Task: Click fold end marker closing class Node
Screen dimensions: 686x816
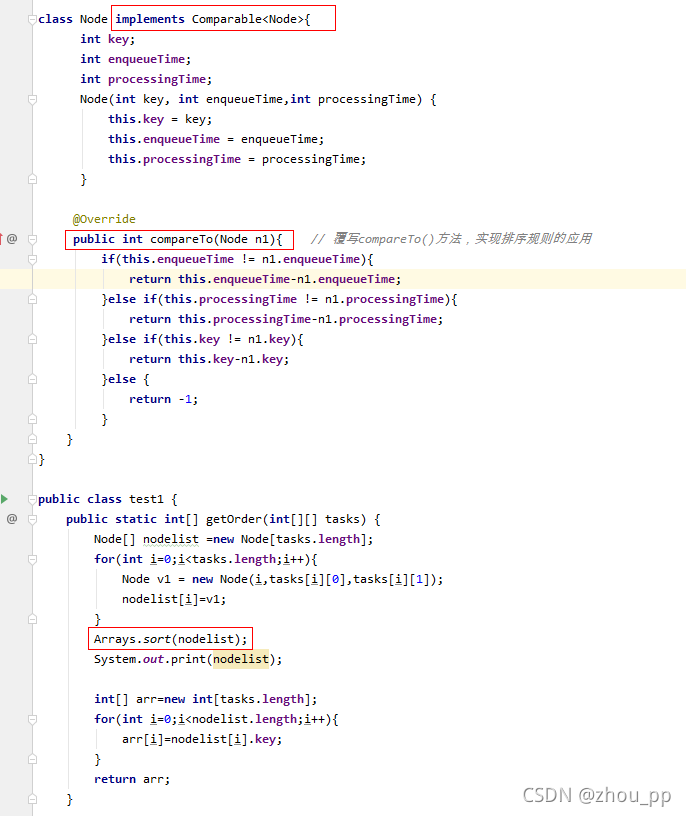Action: tap(32, 460)
